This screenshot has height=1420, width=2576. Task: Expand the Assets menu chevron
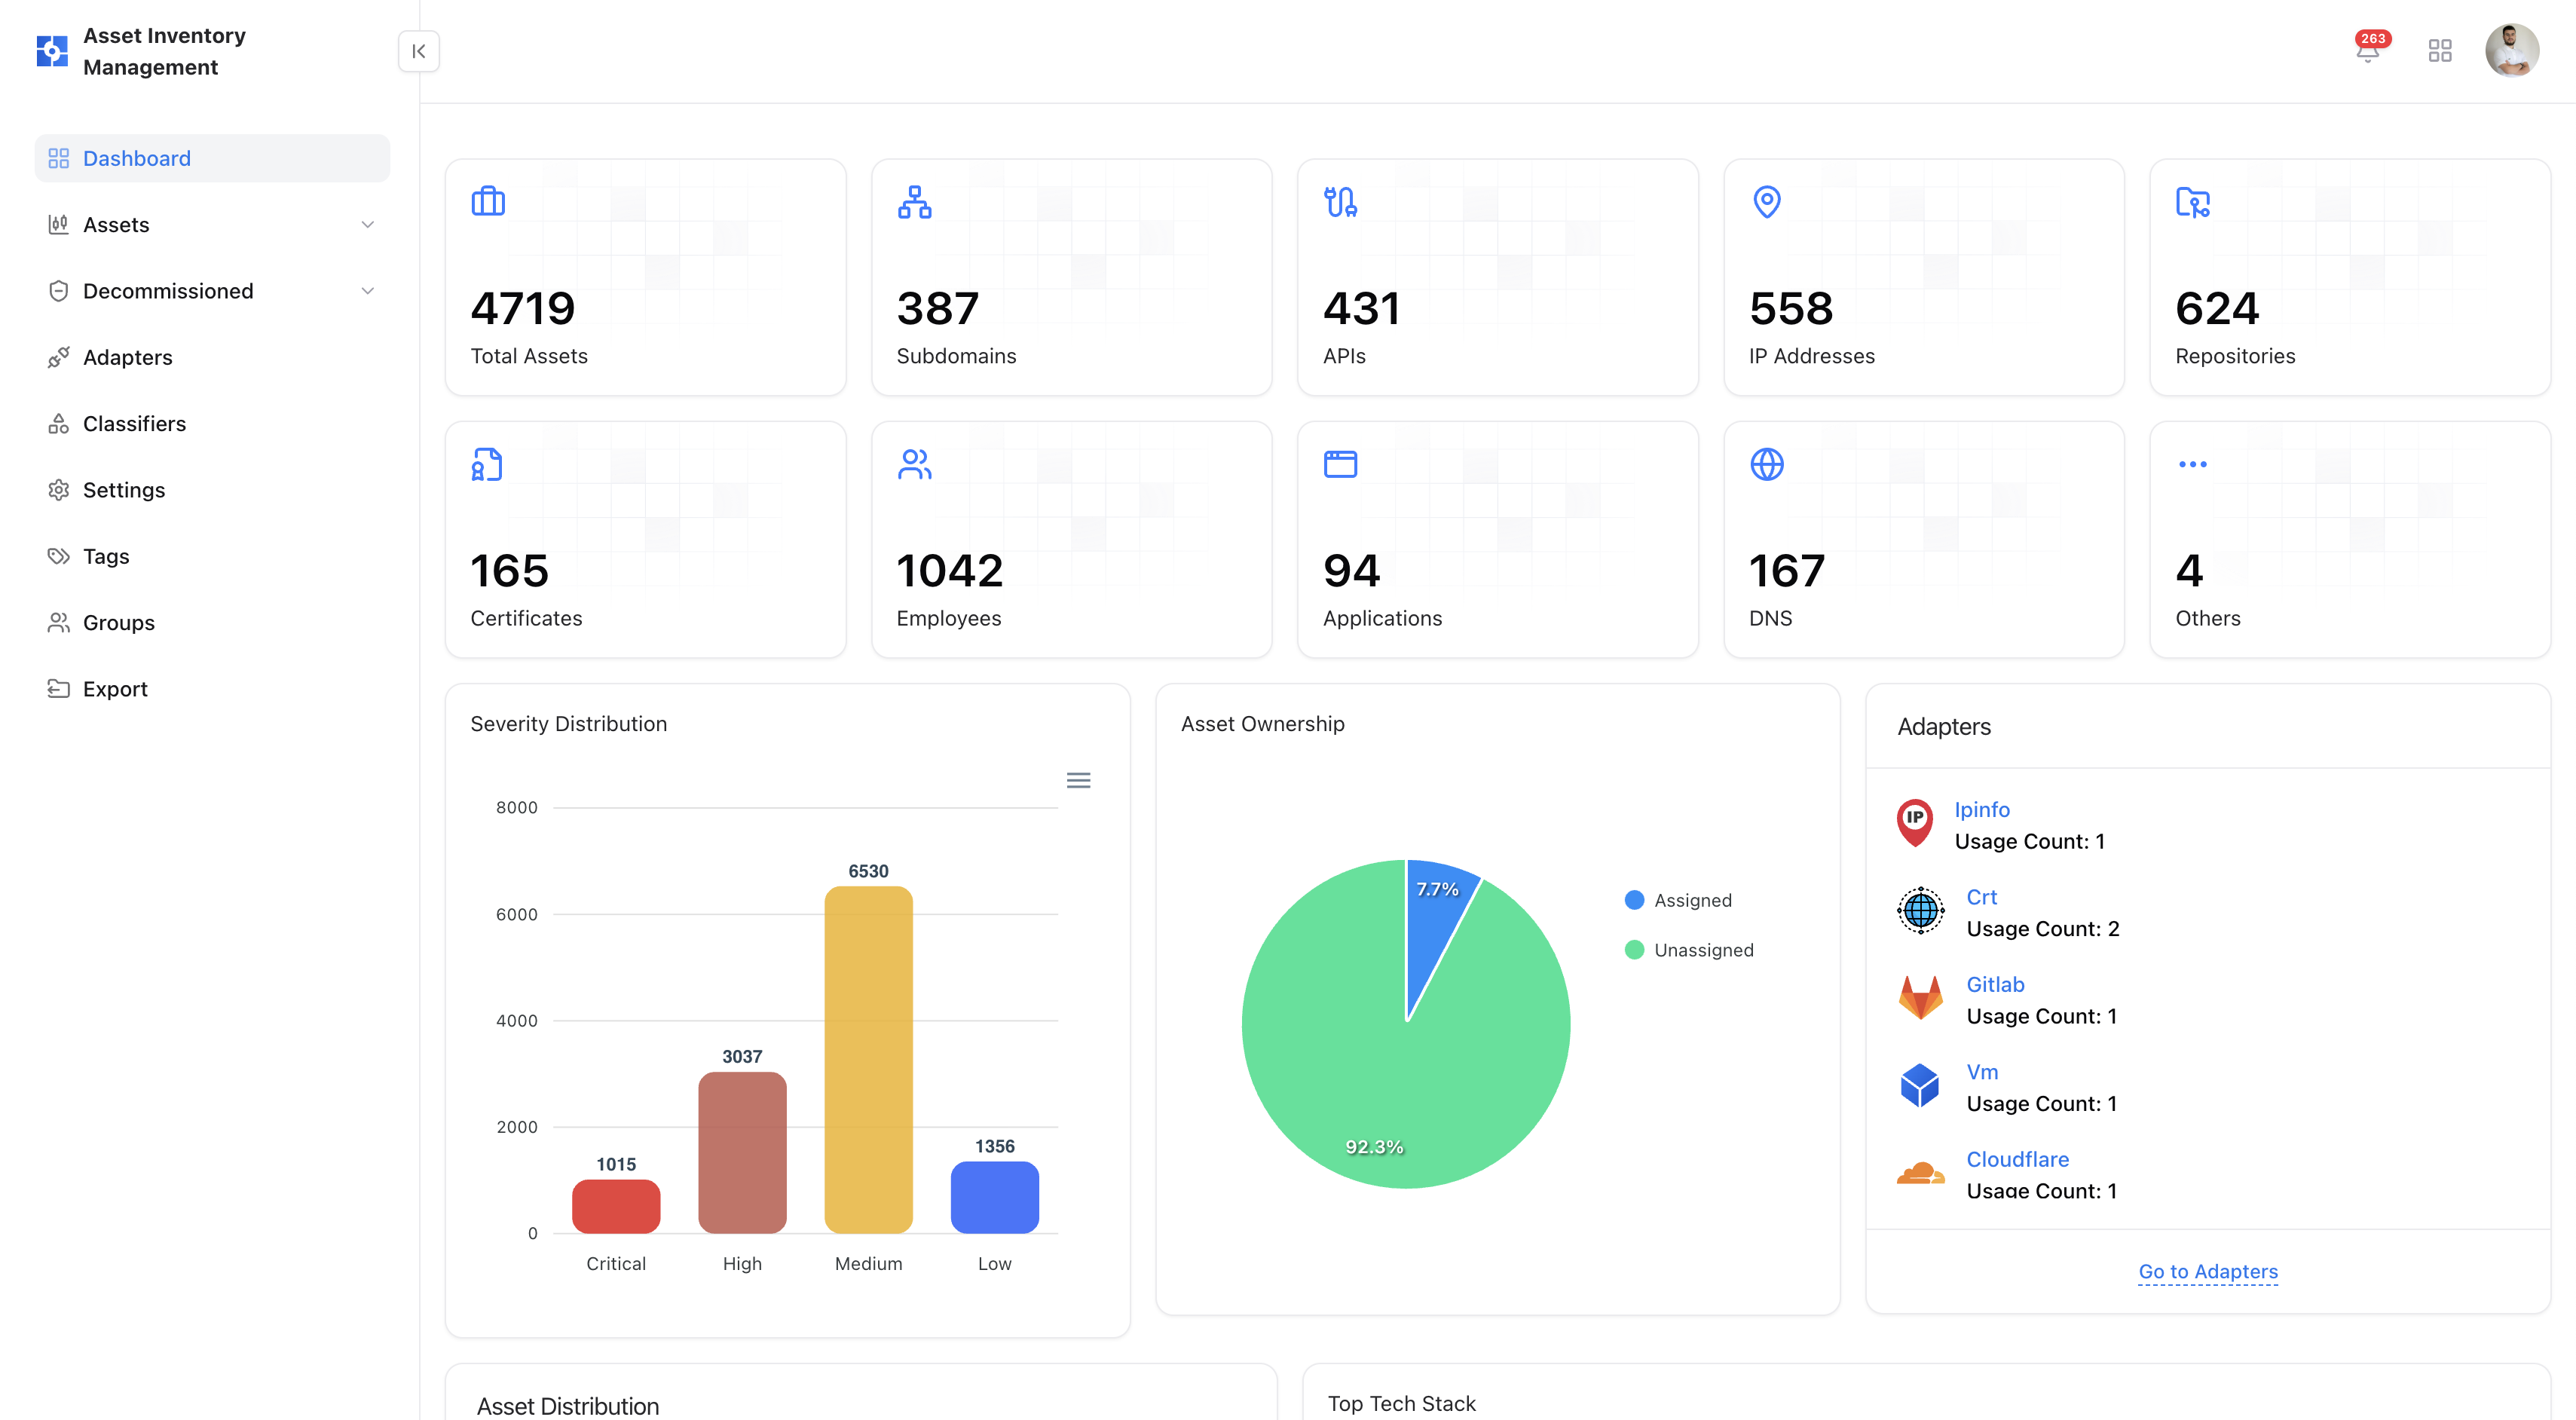(x=368, y=224)
